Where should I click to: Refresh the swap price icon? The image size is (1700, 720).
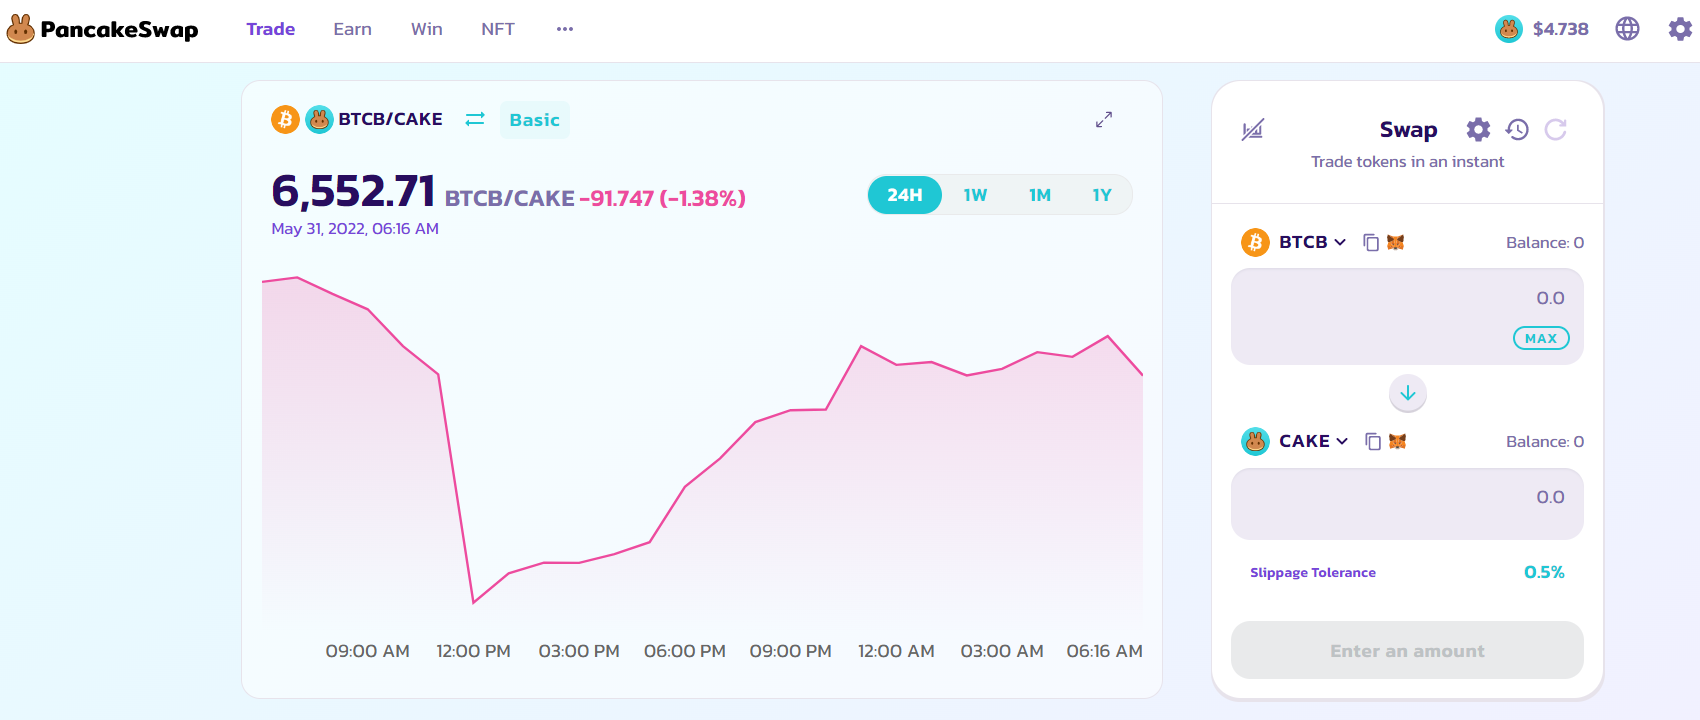click(x=1555, y=129)
